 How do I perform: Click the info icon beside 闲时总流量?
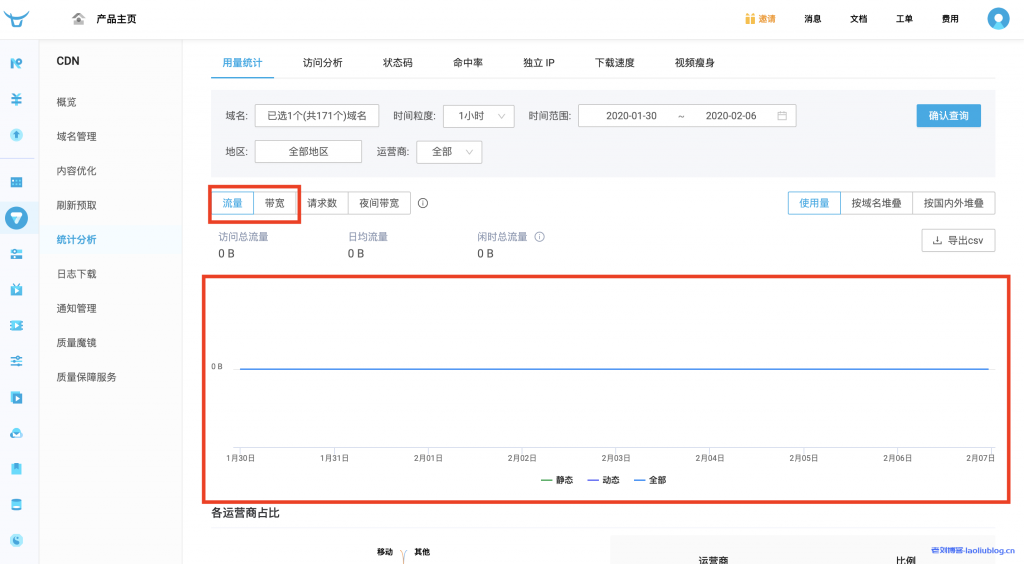[x=540, y=237]
